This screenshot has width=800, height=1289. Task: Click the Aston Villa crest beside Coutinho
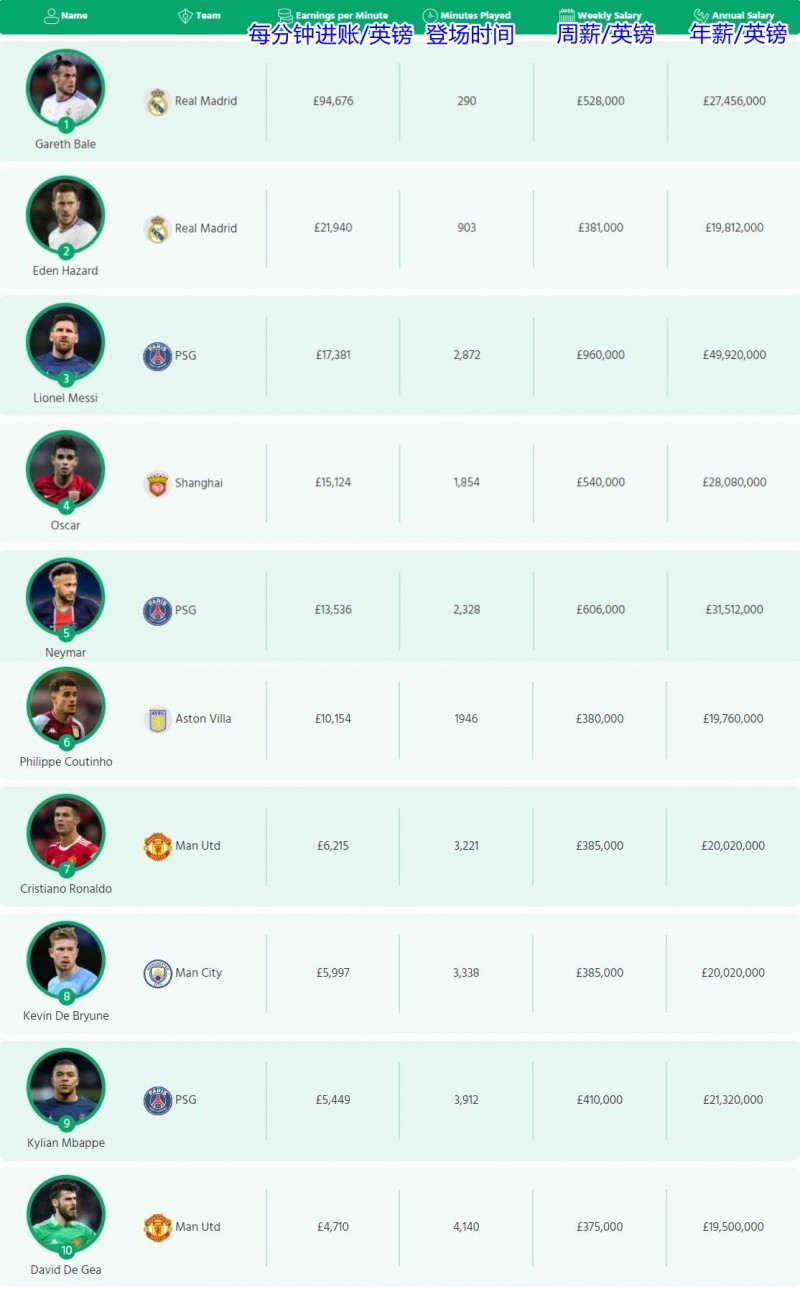click(157, 719)
